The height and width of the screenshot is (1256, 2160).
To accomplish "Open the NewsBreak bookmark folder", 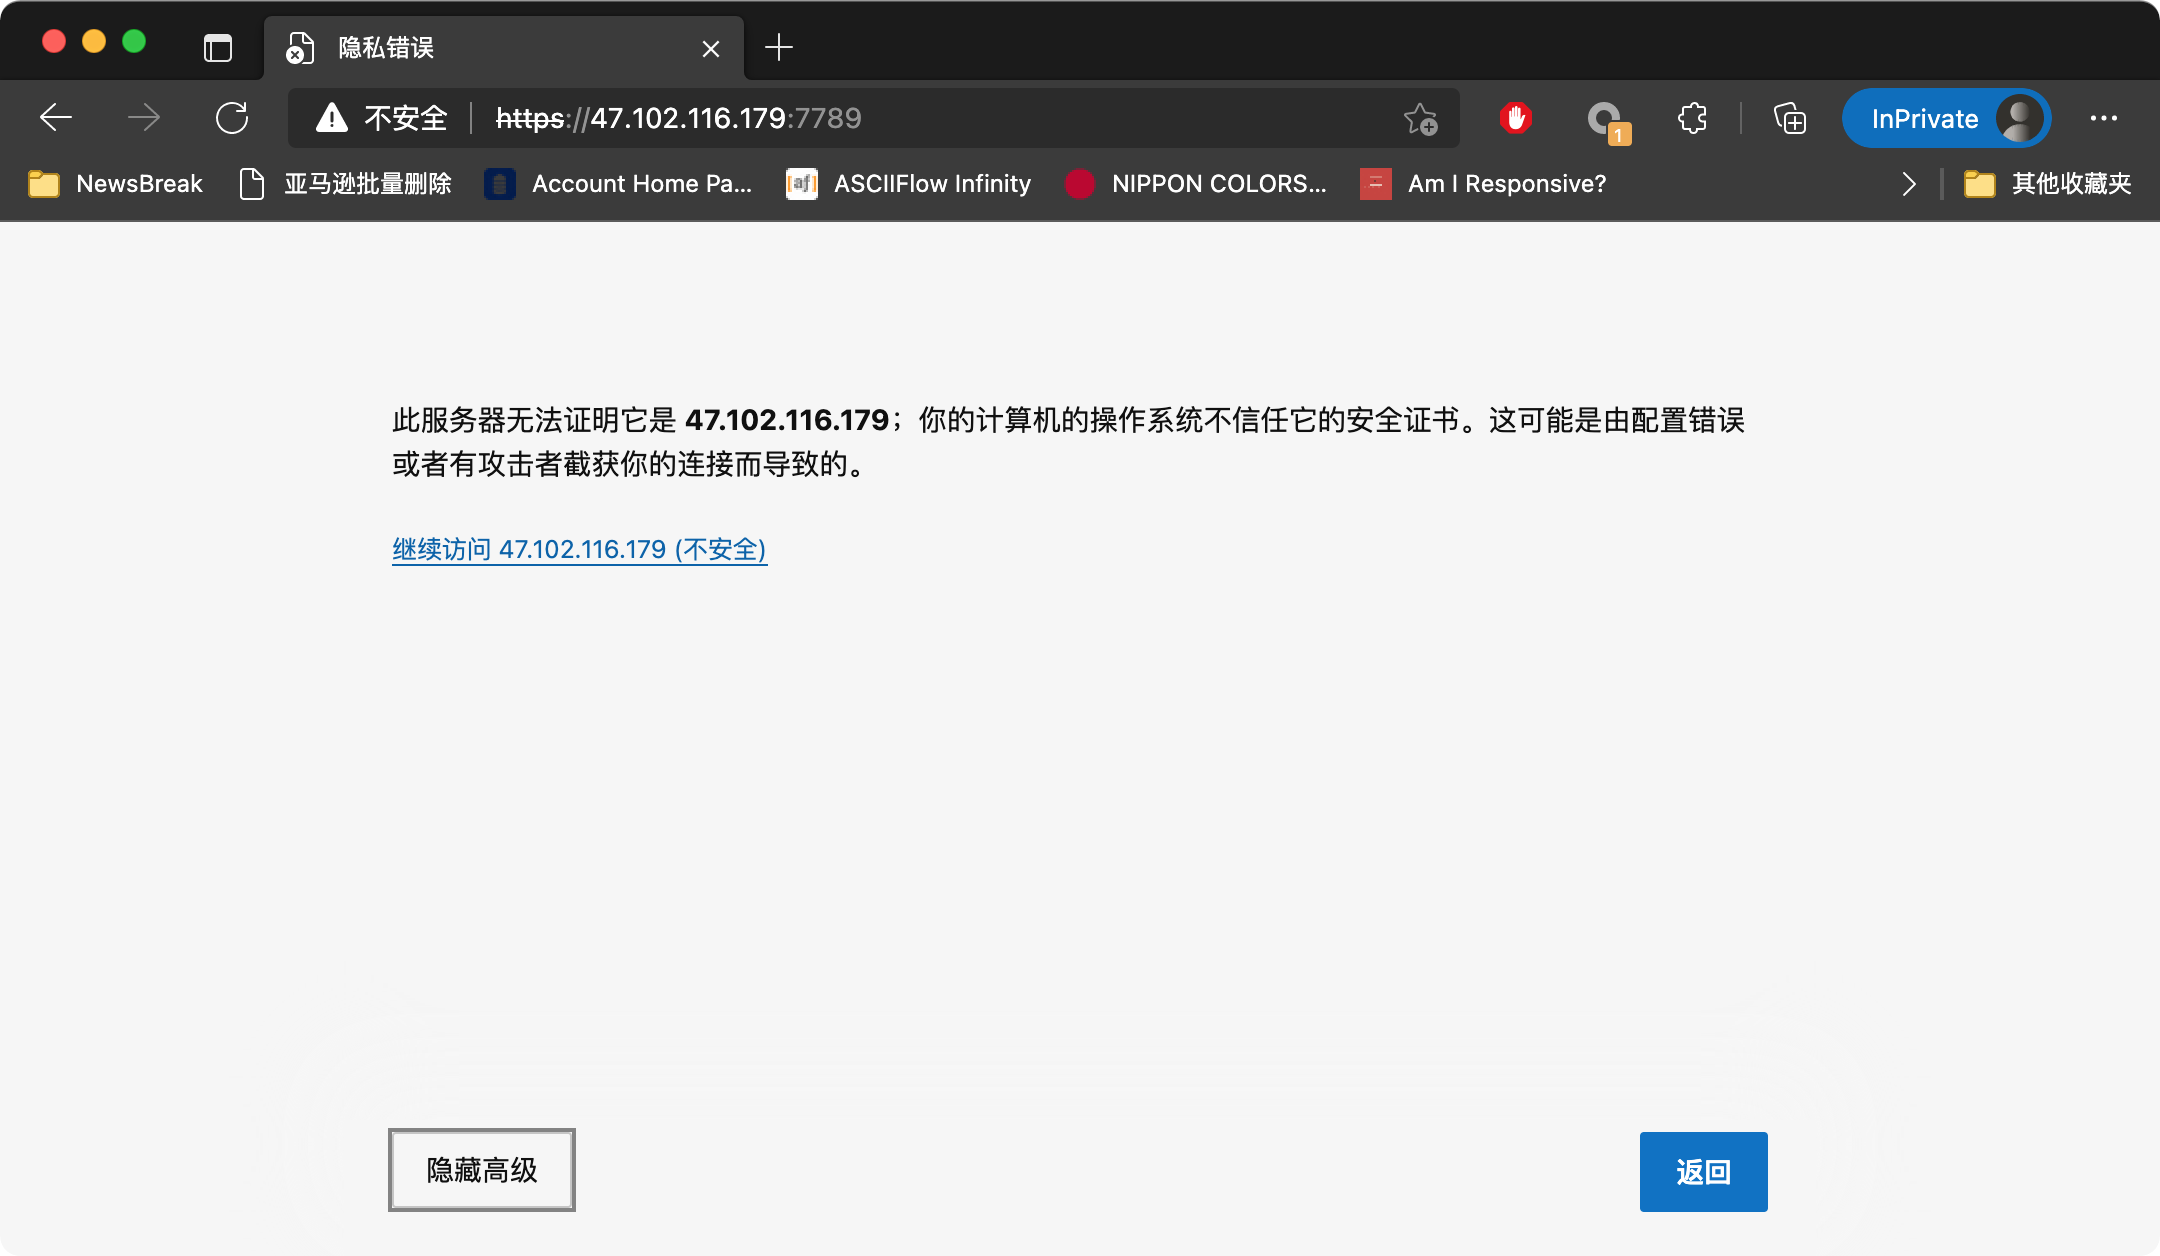I will [x=115, y=184].
